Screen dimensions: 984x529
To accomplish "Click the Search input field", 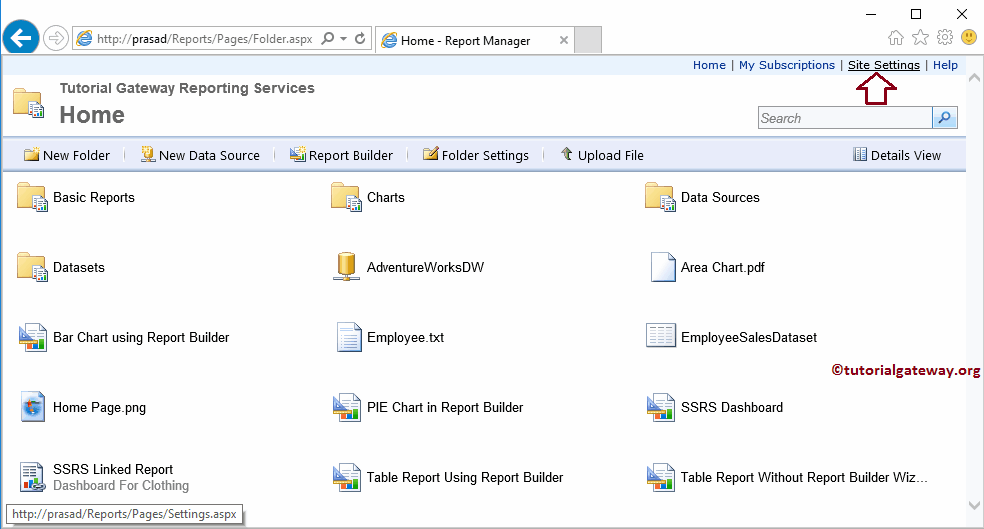I will [844, 118].
